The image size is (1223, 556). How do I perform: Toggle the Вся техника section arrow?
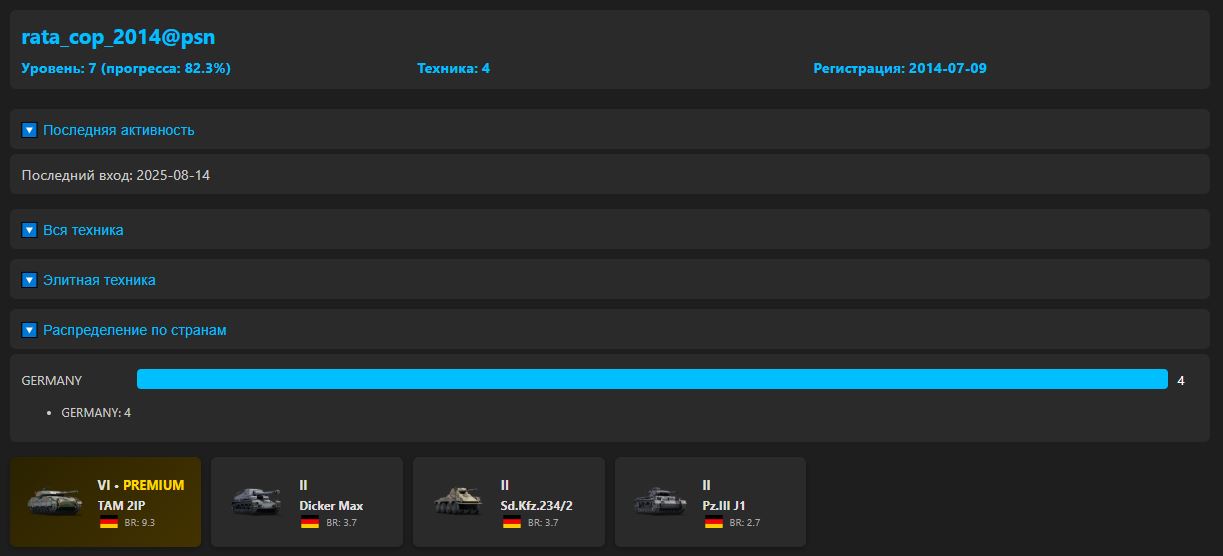point(29,230)
